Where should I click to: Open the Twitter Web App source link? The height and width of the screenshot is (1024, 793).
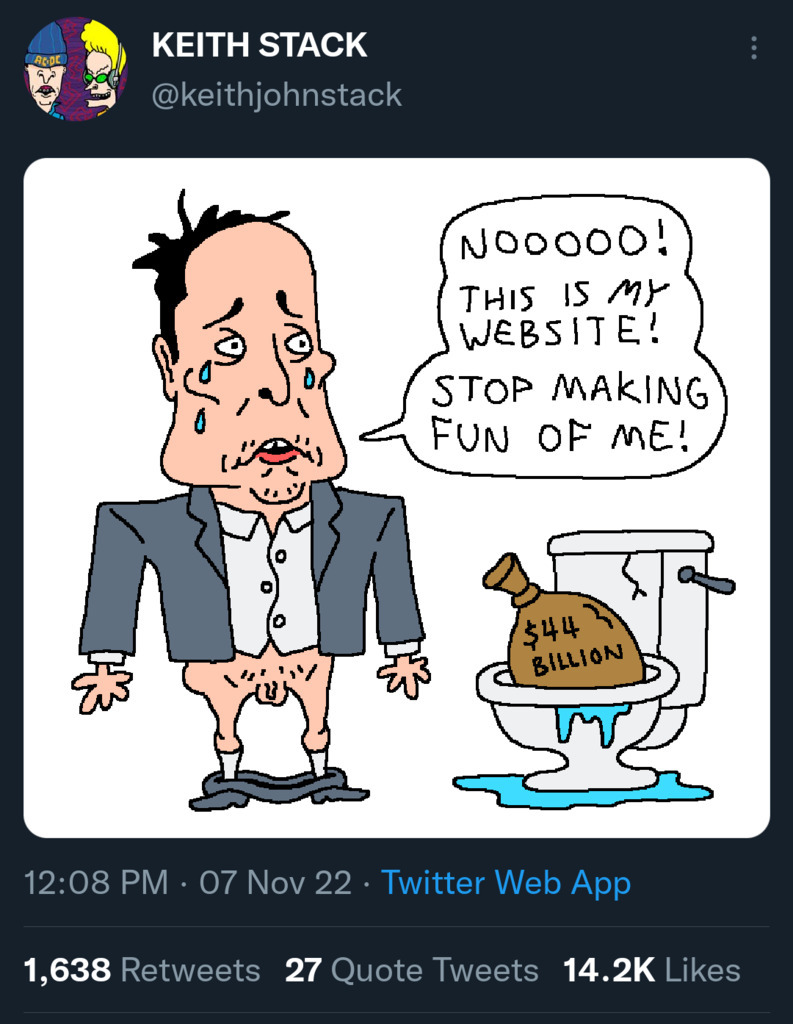point(506,883)
